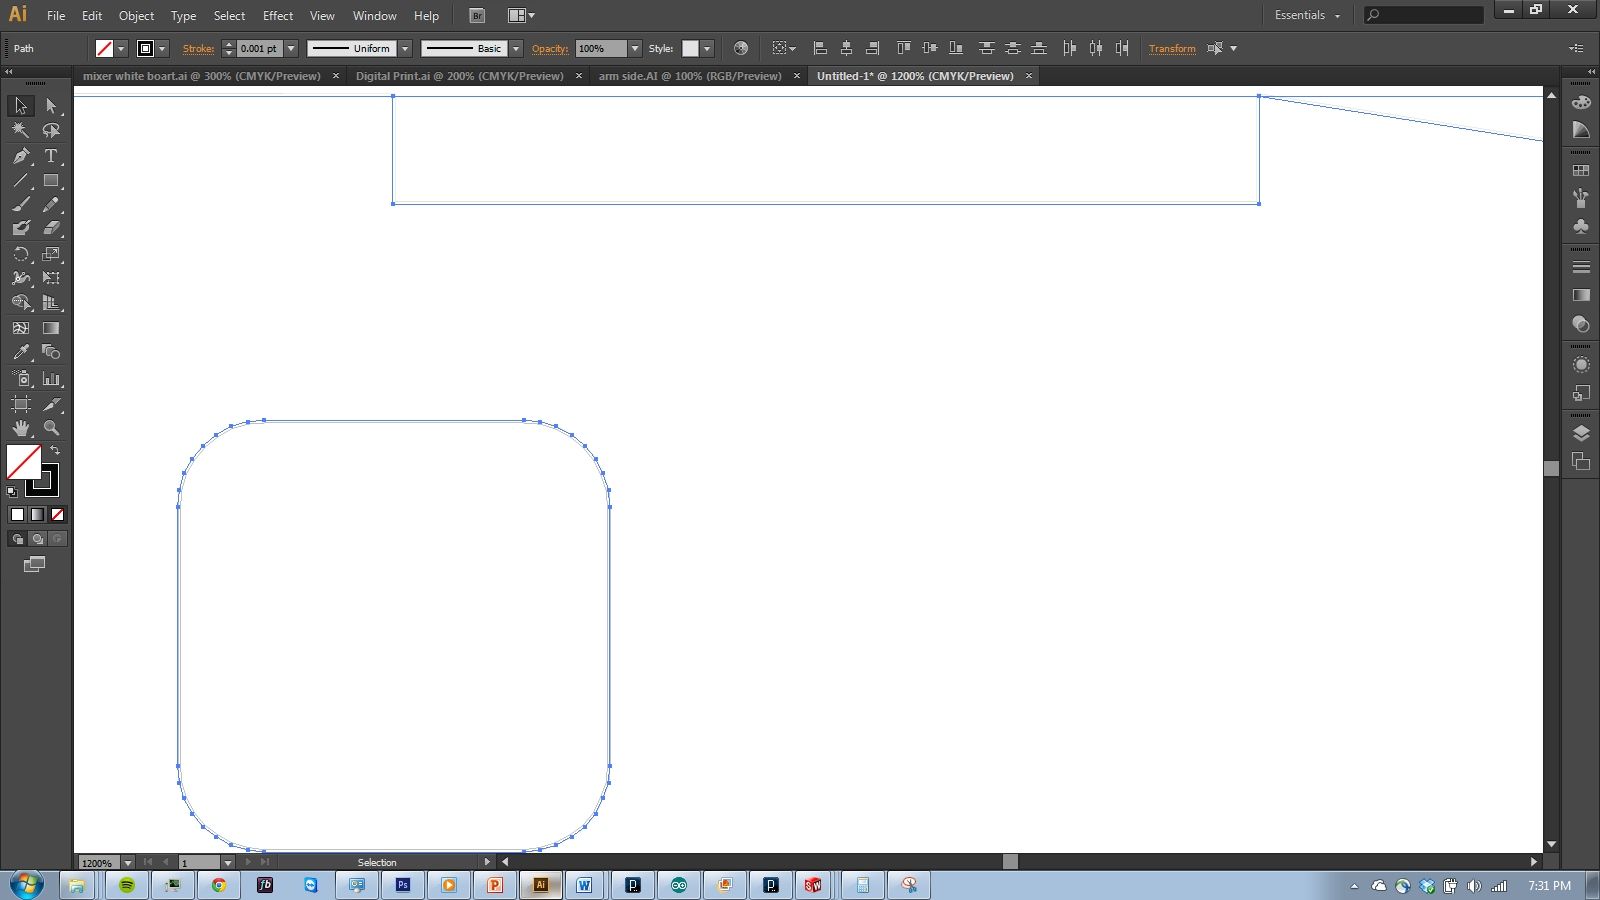Open the Effect menu
The image size is (1600, 900).
tap(278, 16)
